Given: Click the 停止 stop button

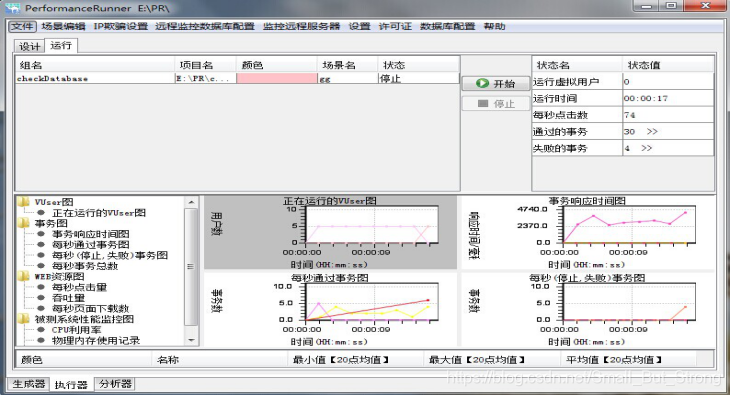Looking at the screenshot, I should (x=496, y=104).
